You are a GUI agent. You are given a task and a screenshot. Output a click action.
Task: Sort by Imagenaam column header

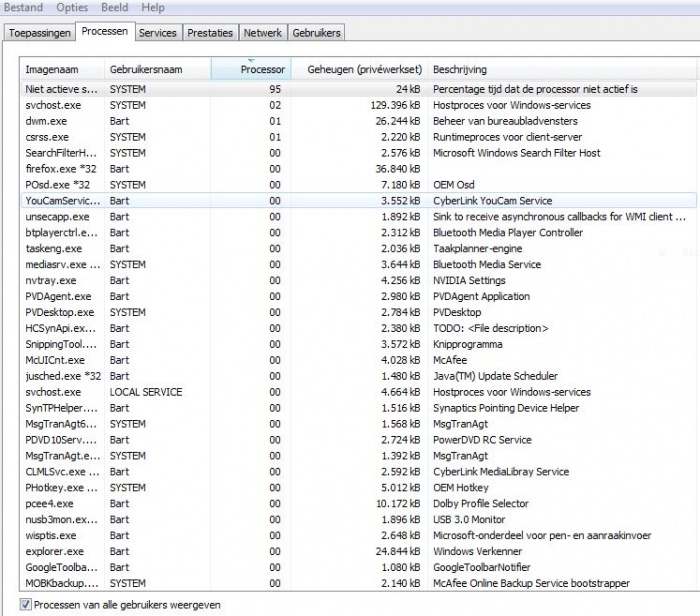[62, 70]
